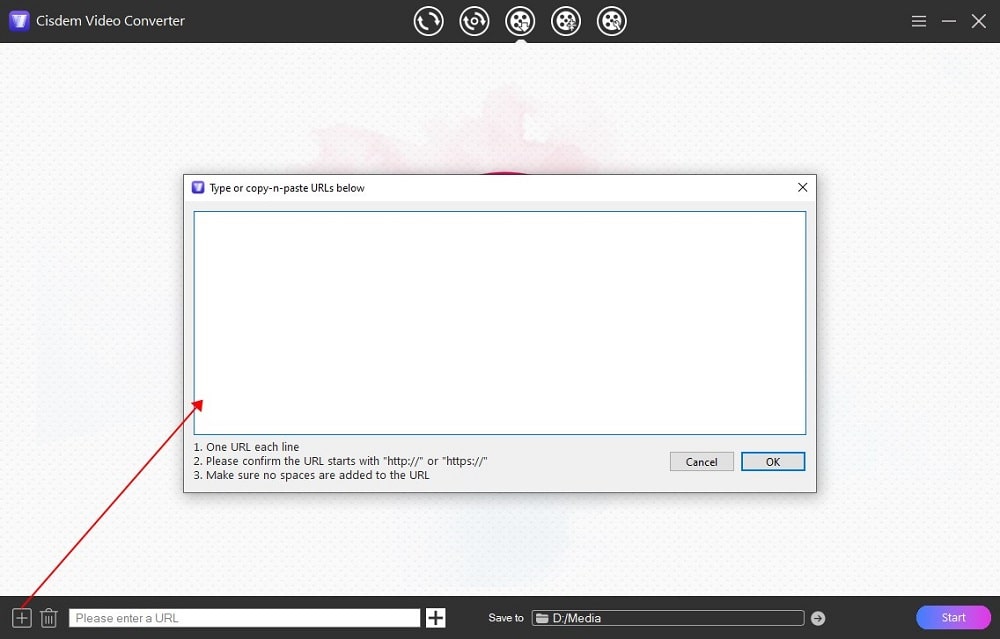Screen dimensions: 1000x639
Task: Click the trash delete icon
Action: click(48, 617)
